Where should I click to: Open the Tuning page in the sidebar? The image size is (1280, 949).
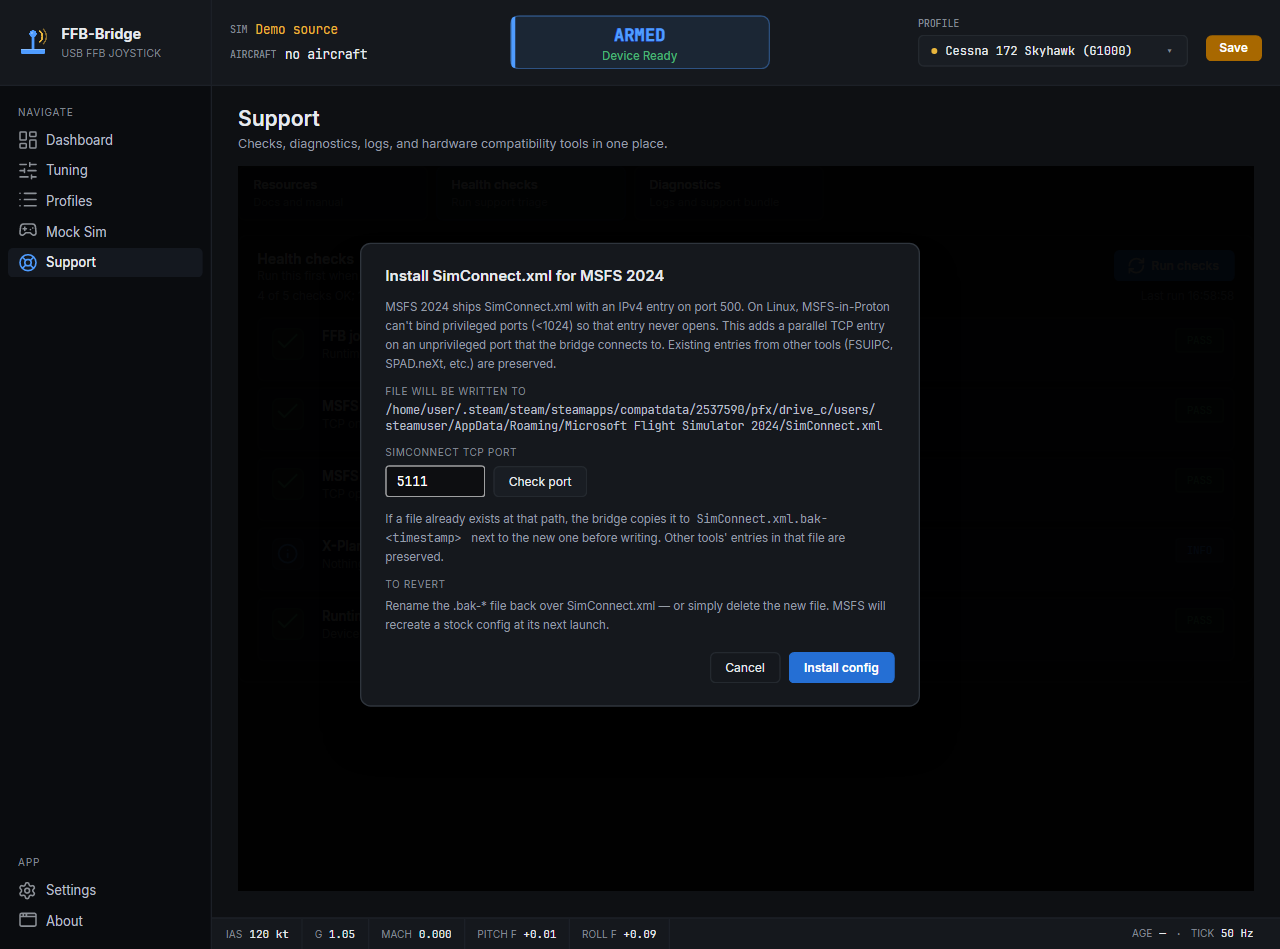pos(105,170)
